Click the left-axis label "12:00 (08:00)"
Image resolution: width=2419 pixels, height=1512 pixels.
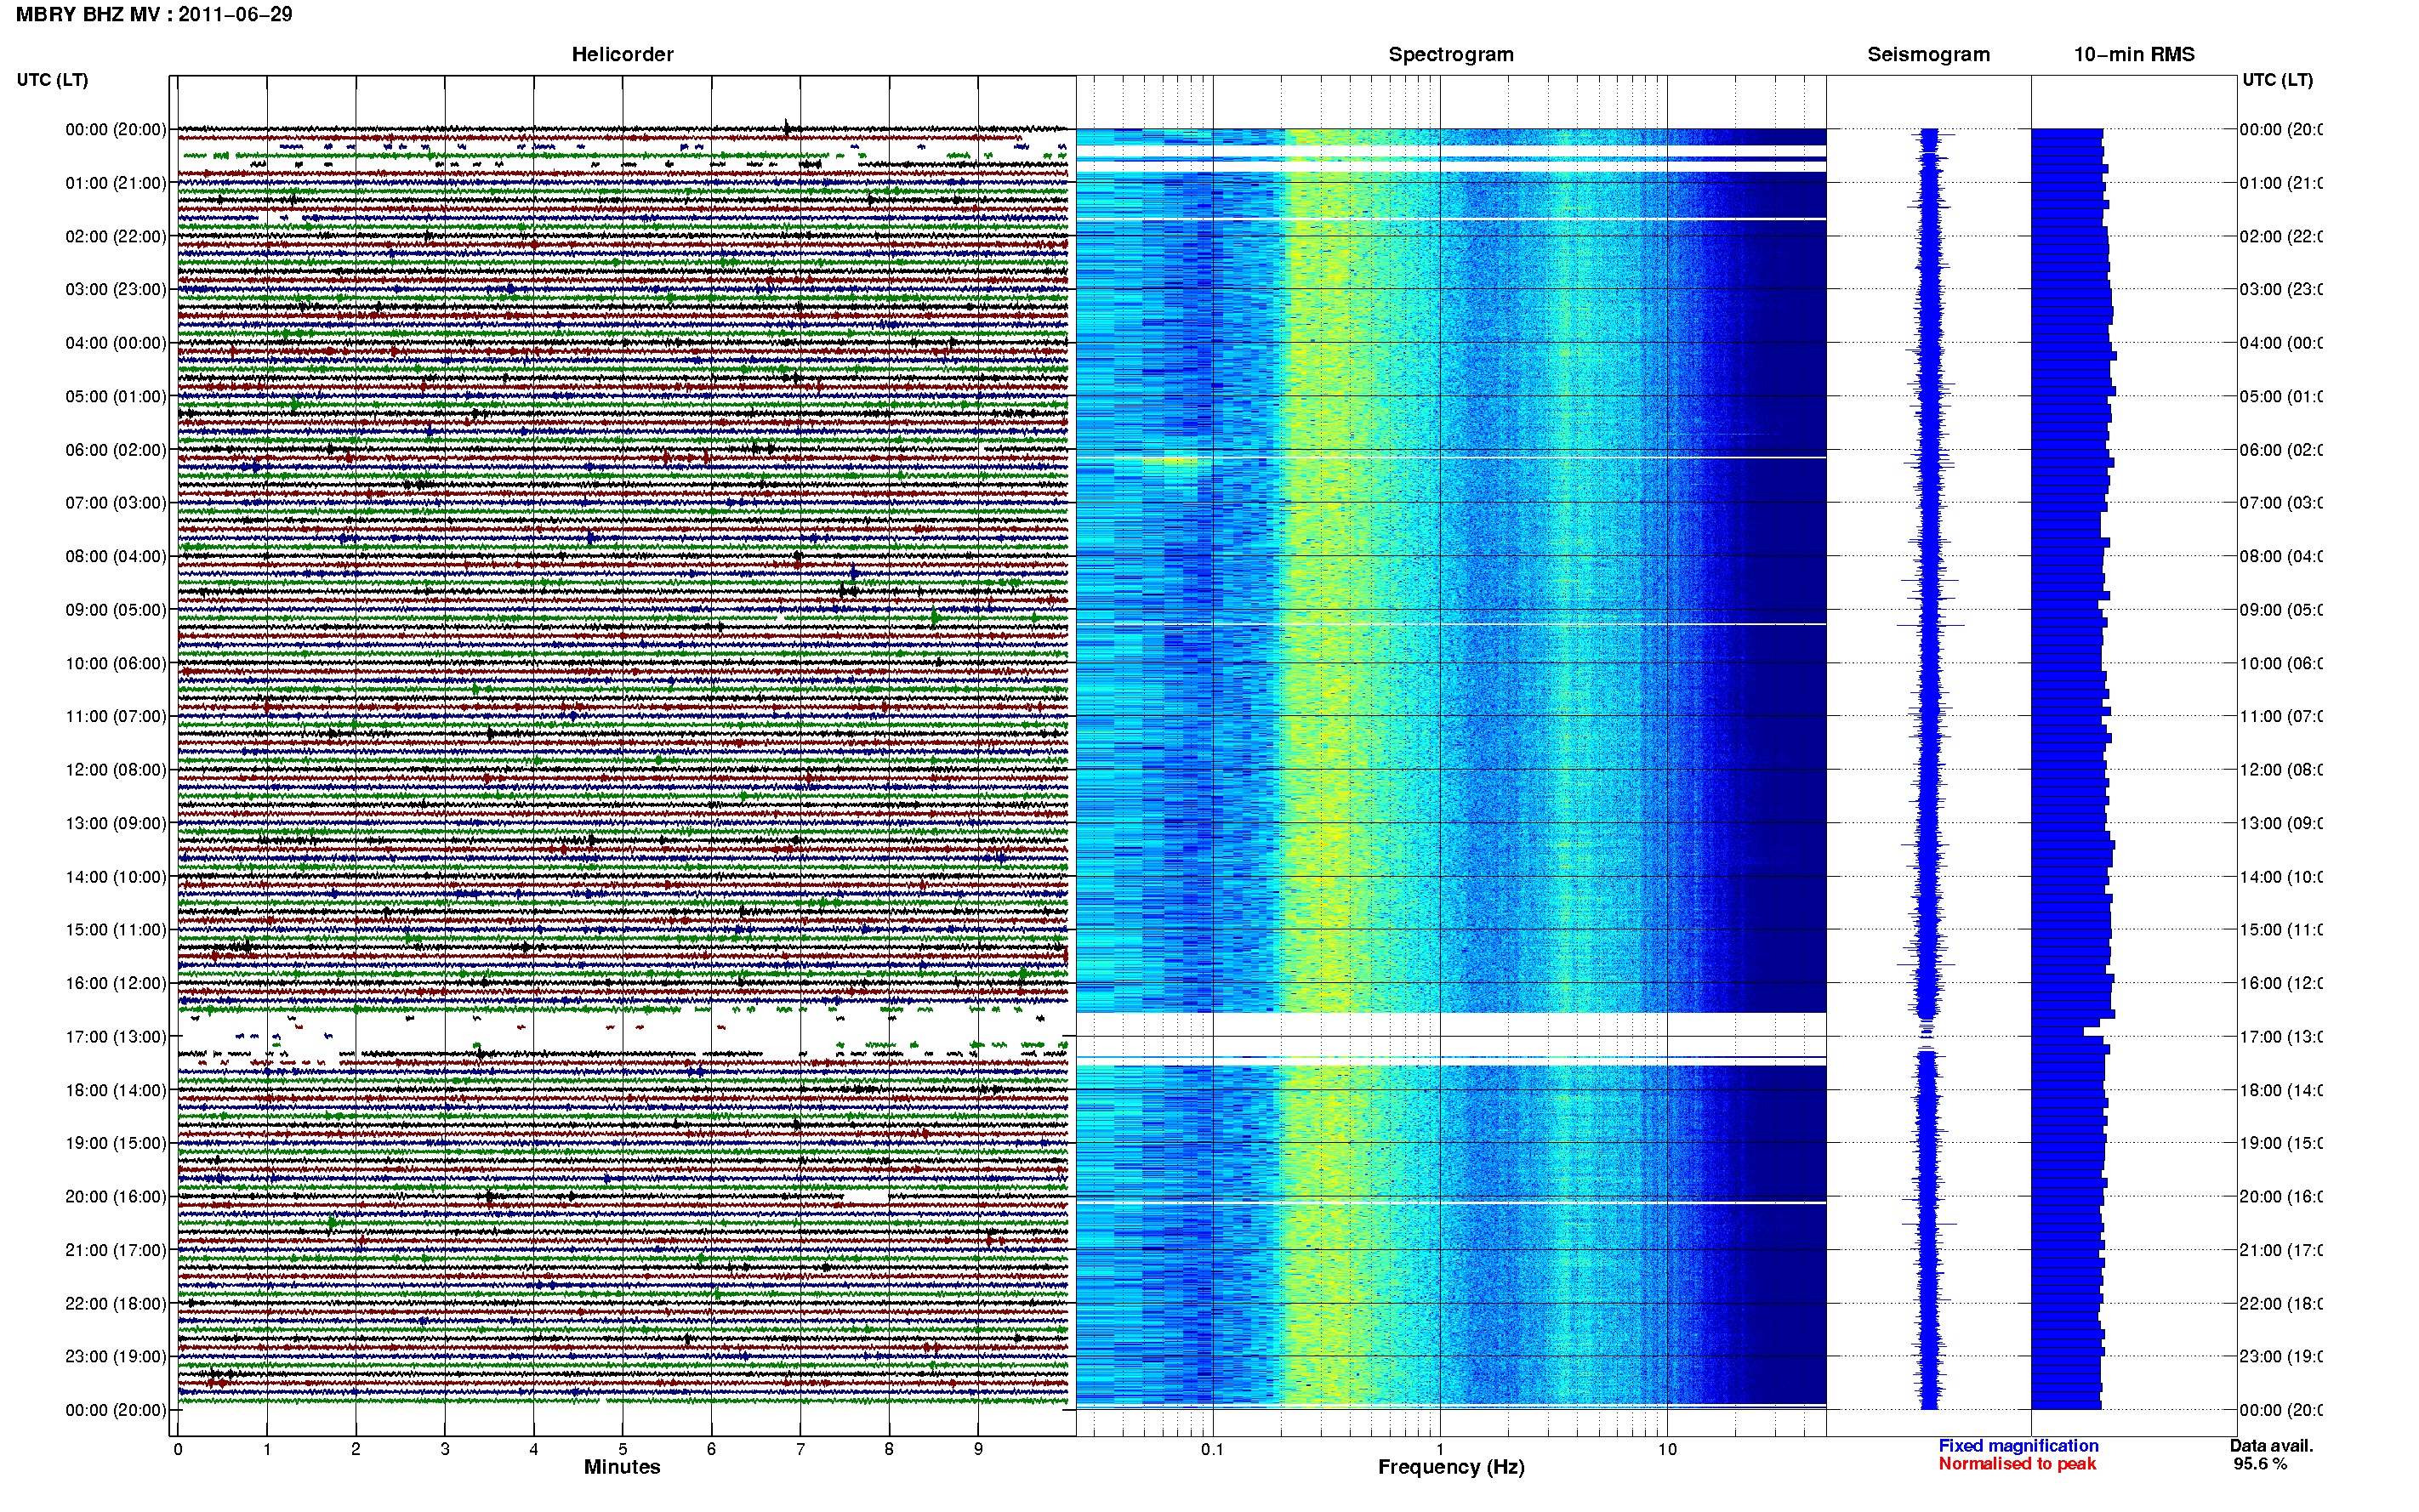click(x=116, y=770)
